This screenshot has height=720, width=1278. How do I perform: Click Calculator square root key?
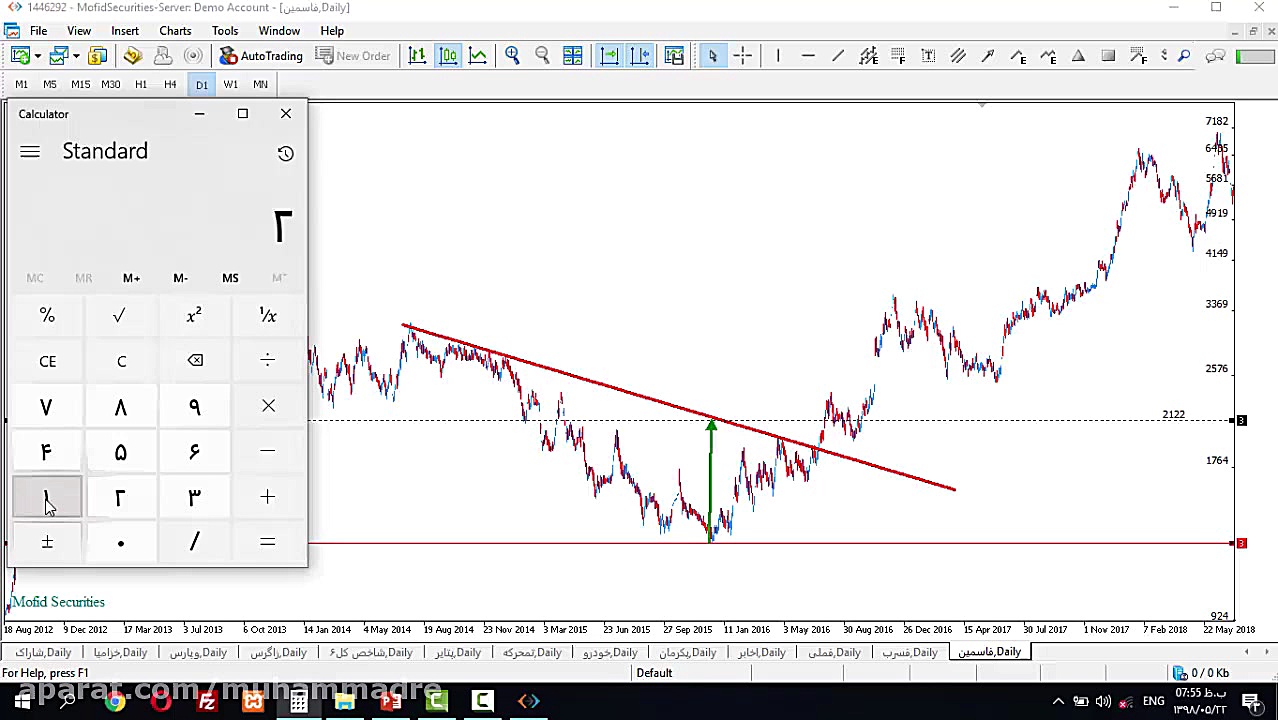(119, 316)
